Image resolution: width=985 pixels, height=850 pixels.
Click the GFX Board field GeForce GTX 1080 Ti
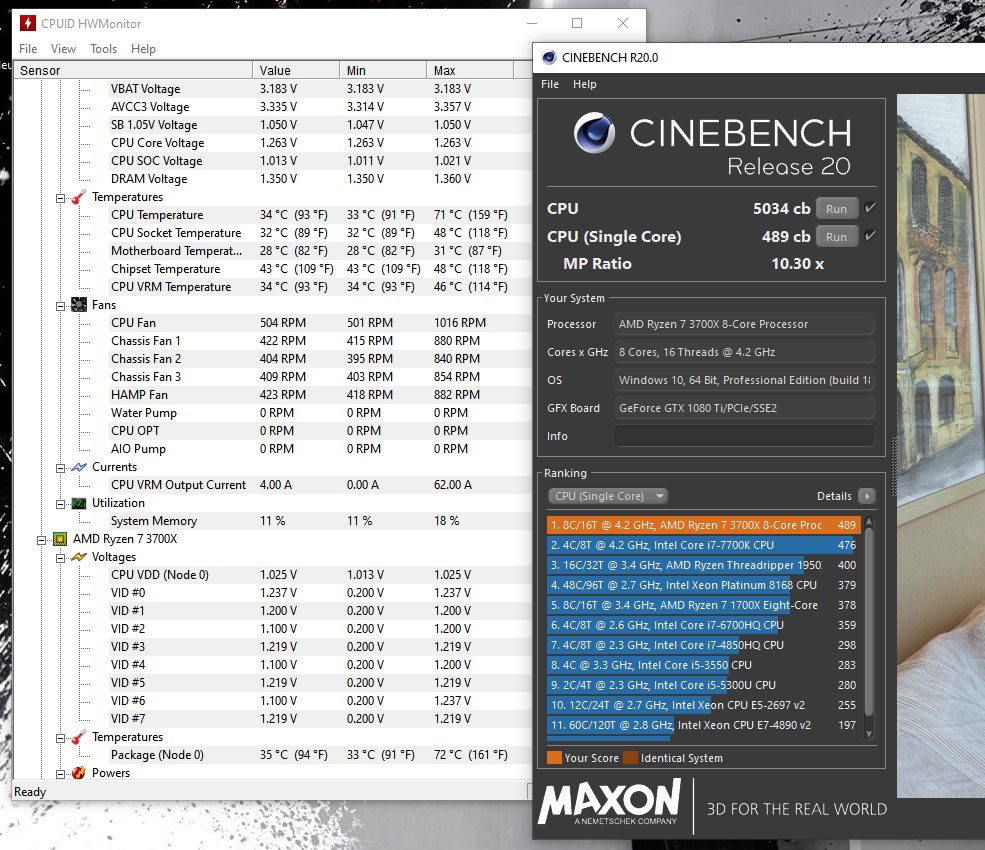[x=744, y=408]
